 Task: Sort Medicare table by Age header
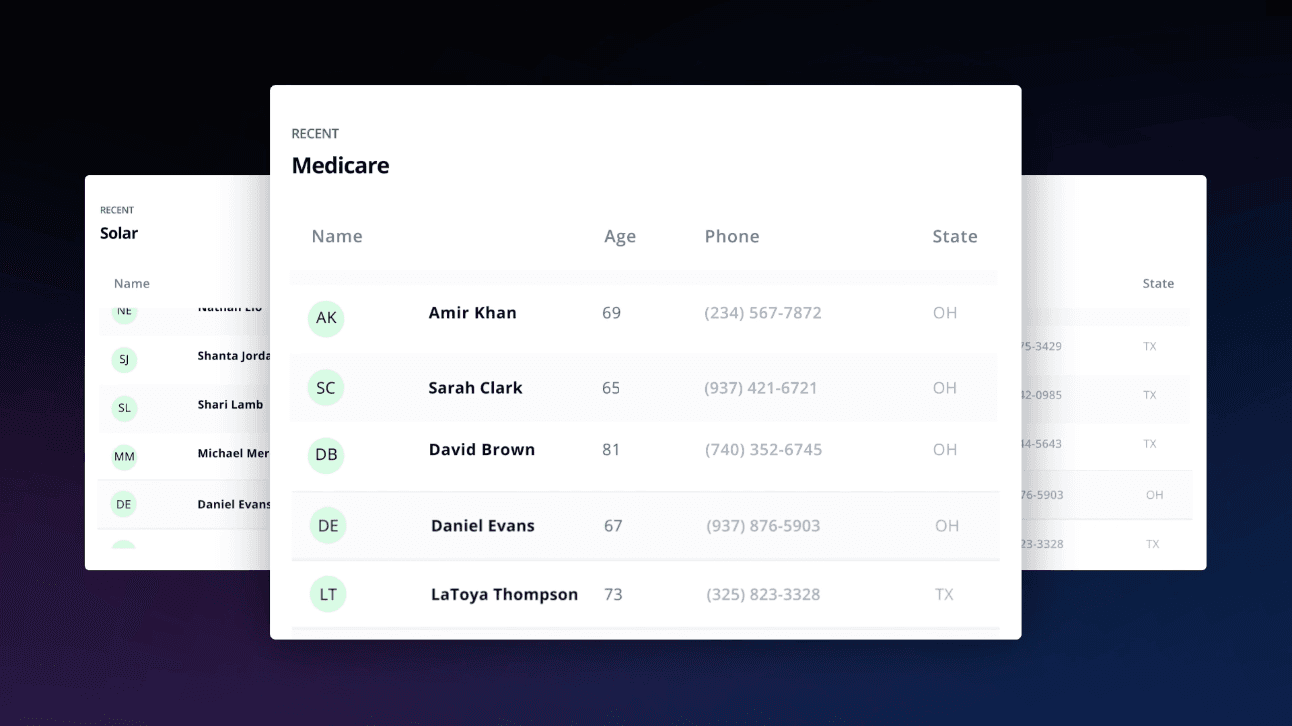point(620,237)
